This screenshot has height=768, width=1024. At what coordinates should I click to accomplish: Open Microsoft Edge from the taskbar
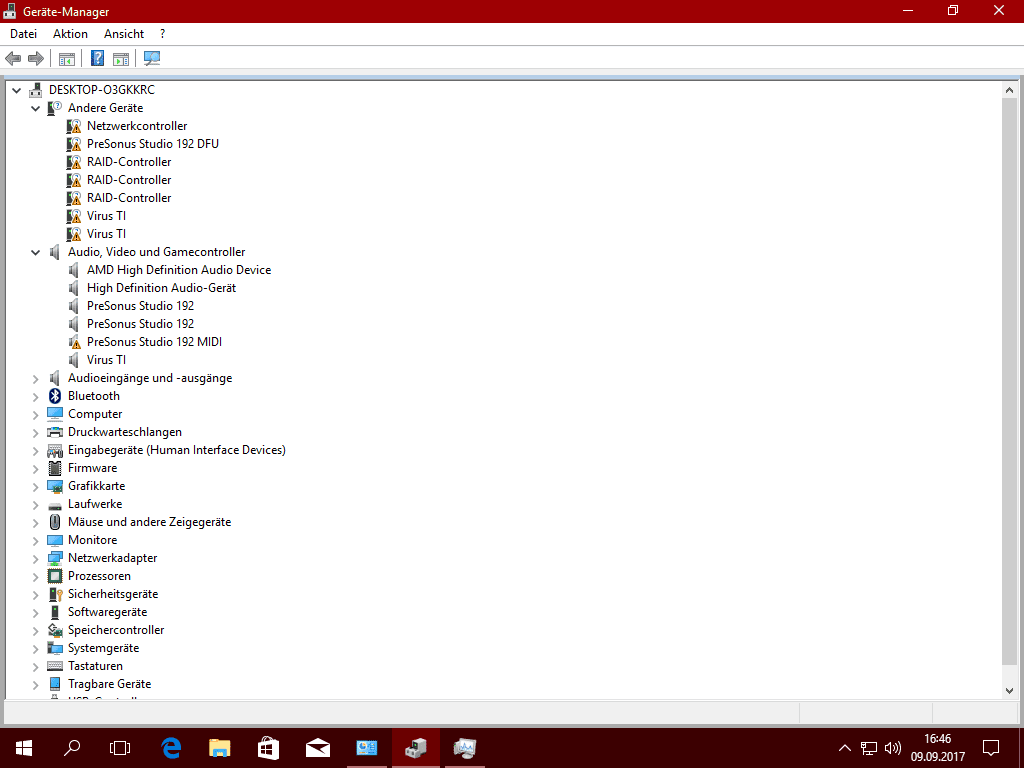pyautogui.click(x=171, y=748)
